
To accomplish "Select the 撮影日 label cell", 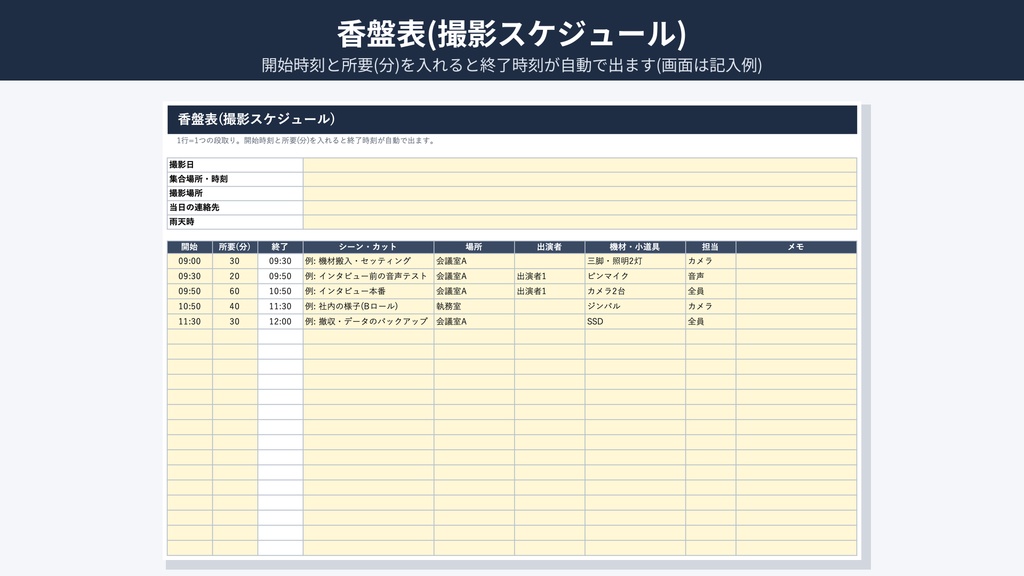I will point(235,165).
